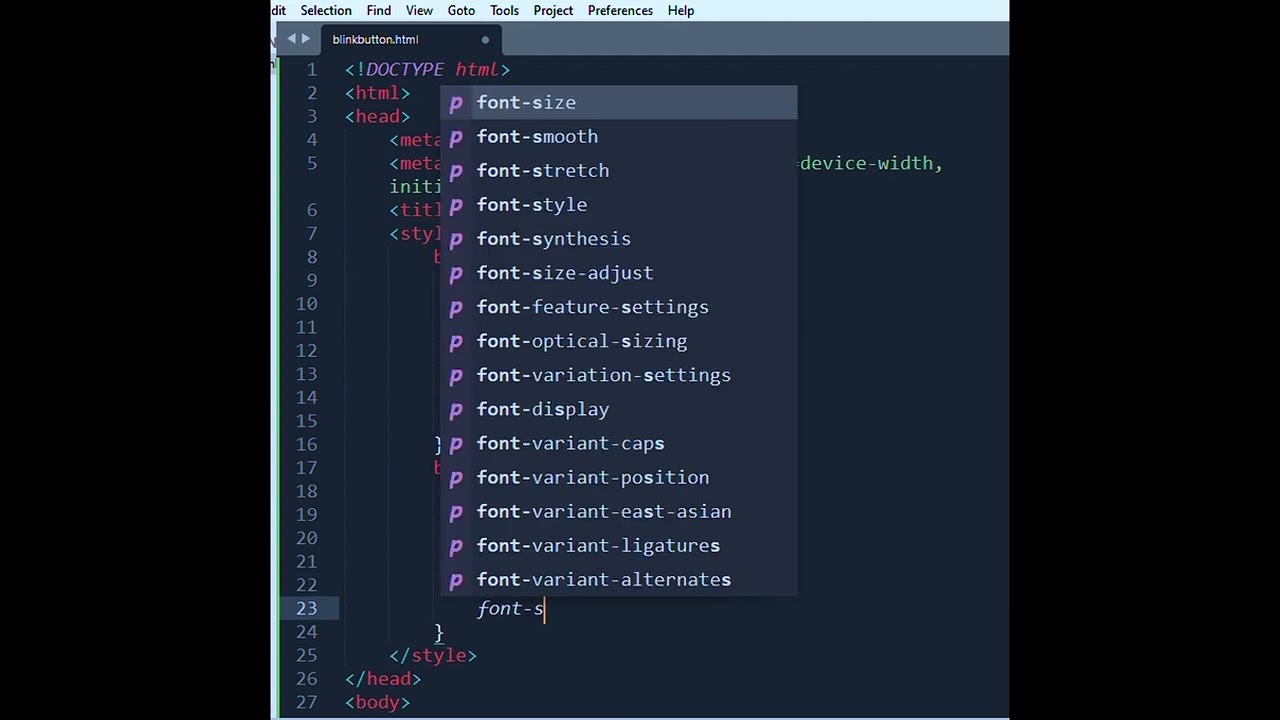Go to previous tab with left arrow

tap(291, 39)
